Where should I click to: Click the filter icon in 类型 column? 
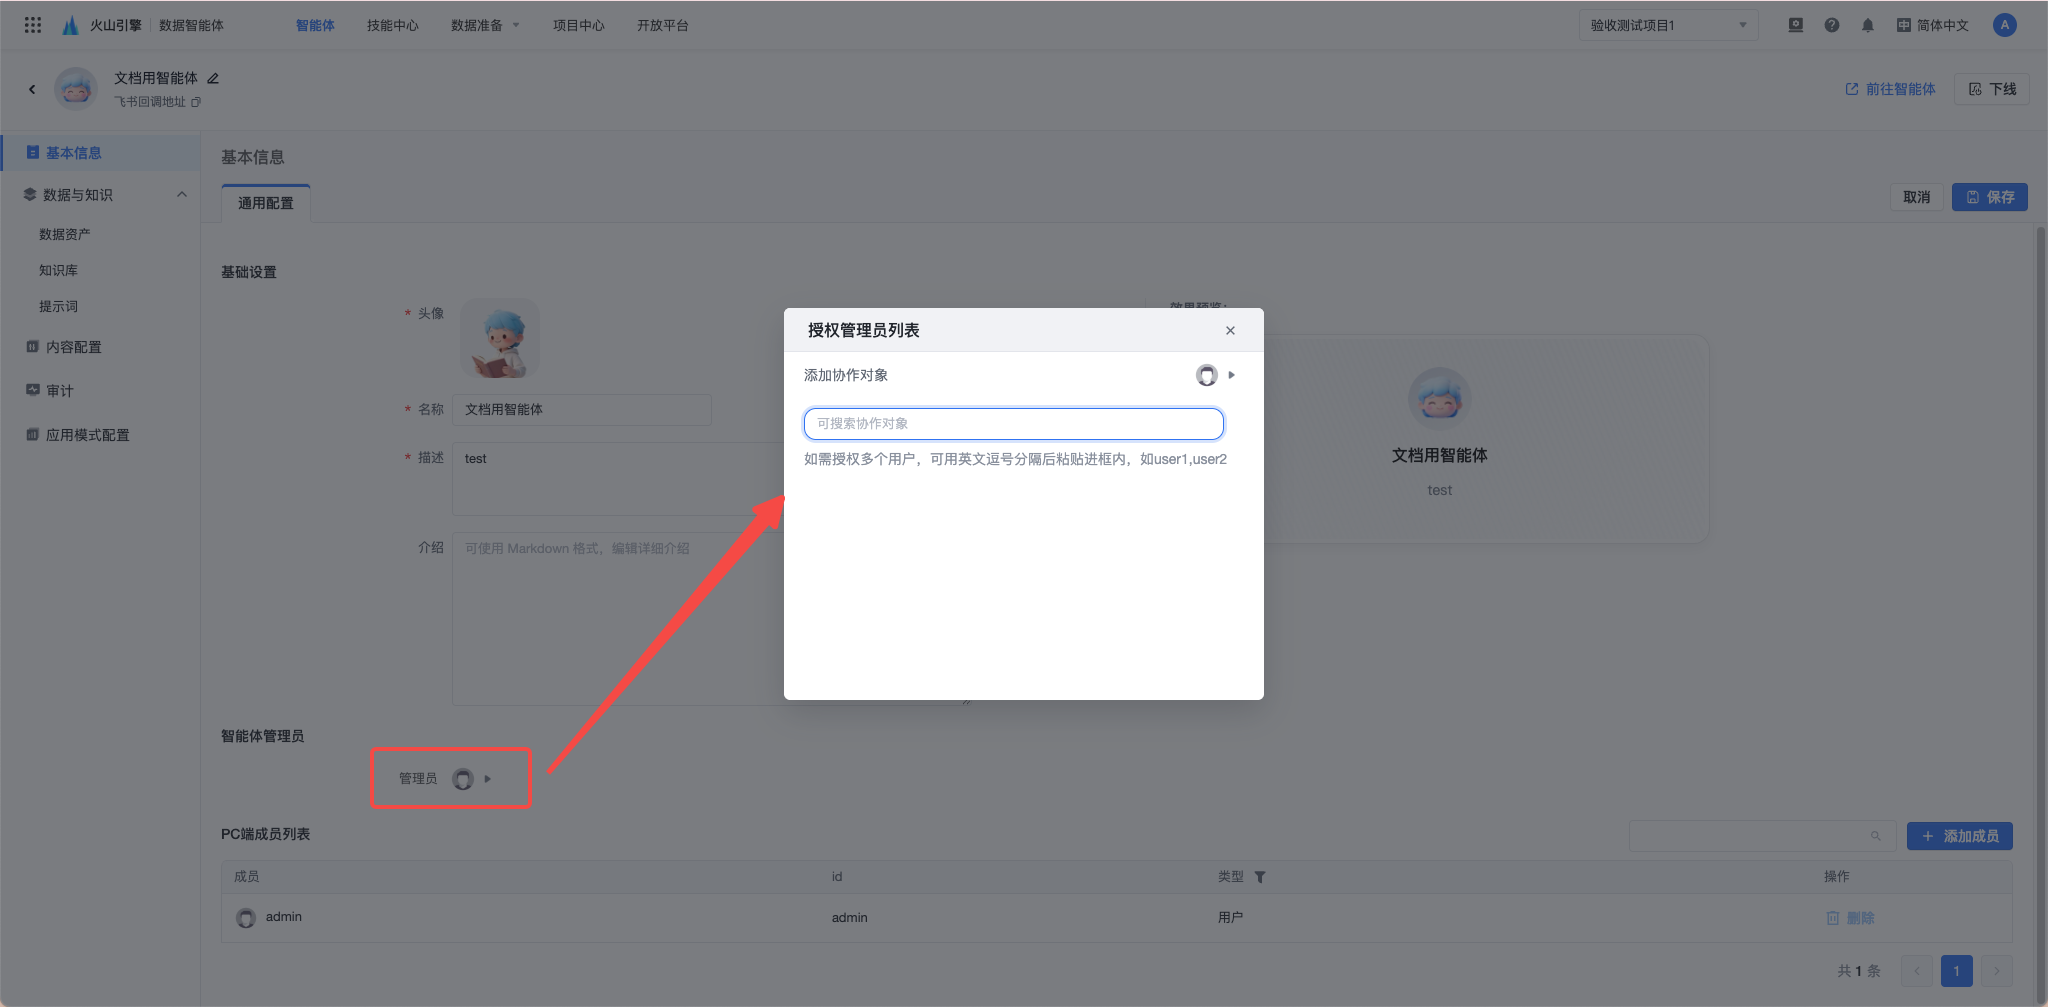[1260, 877]
